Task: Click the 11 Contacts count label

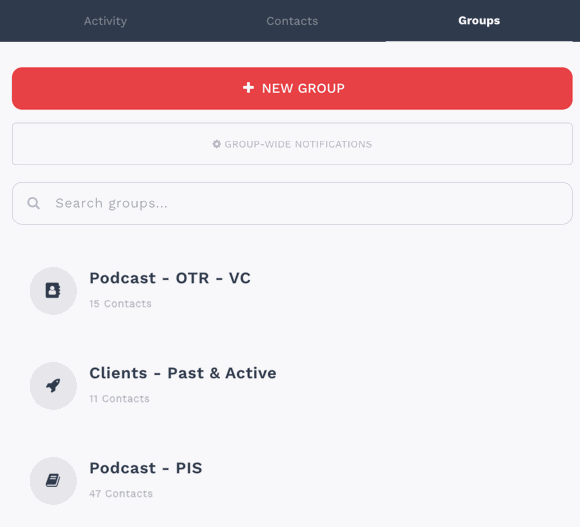Action: coord(119,399)
